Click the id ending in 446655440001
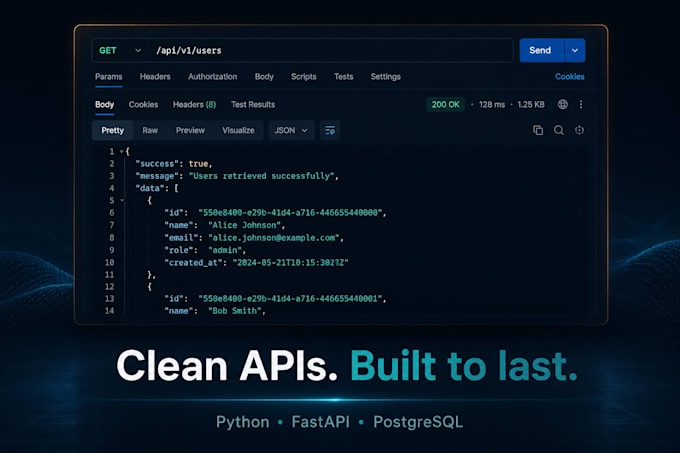The height and width of the screenshot is (453, 680). point(291,299)
